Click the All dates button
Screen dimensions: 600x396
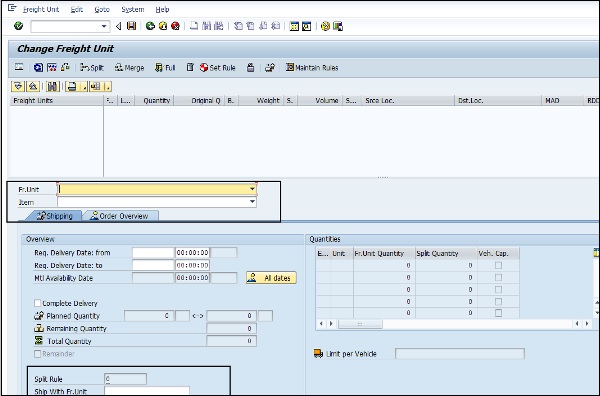271,278
